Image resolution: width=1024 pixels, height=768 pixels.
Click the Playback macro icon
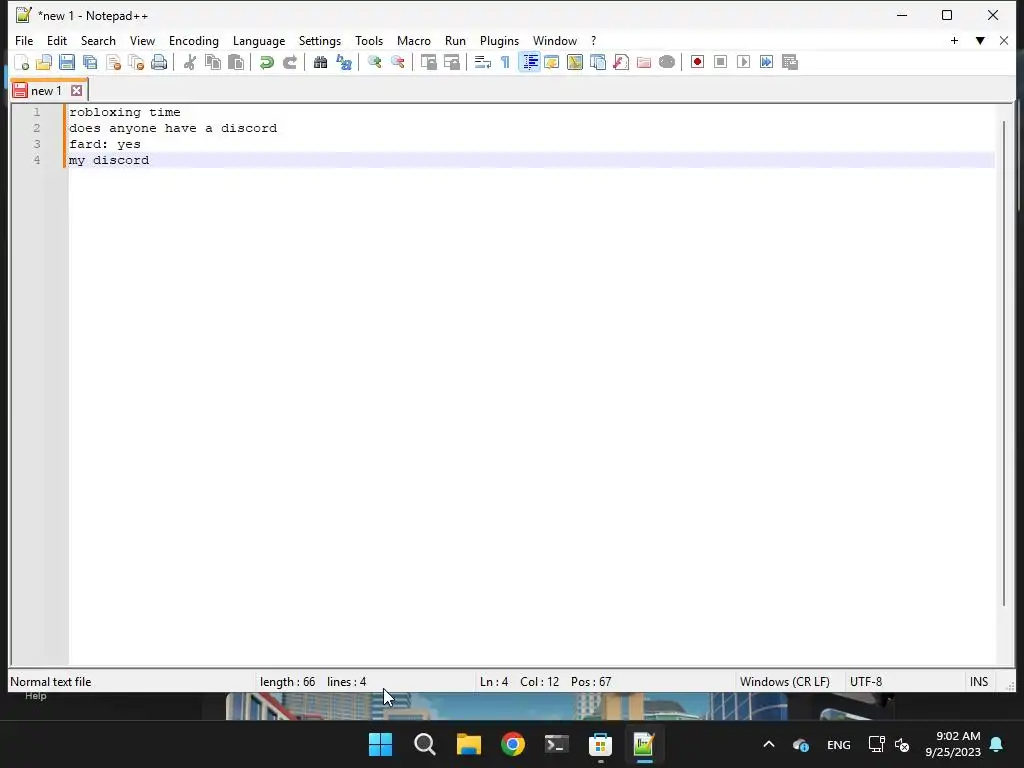(x=743, y=62)
